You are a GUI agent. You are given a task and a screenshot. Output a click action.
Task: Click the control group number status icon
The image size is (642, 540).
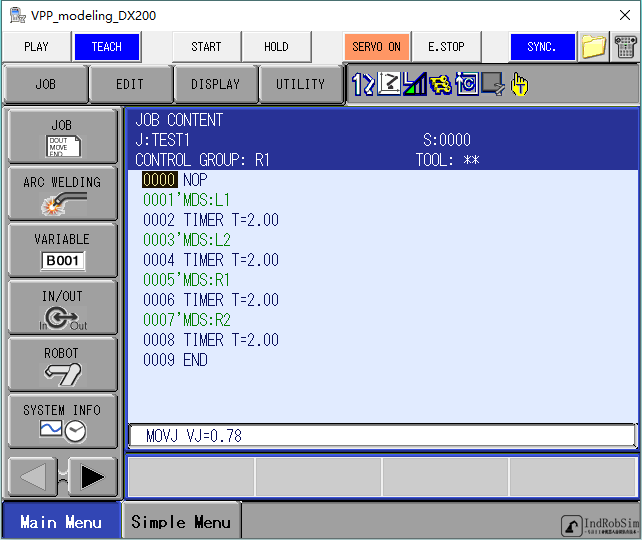pyautogui.click(x=363, y=84)
